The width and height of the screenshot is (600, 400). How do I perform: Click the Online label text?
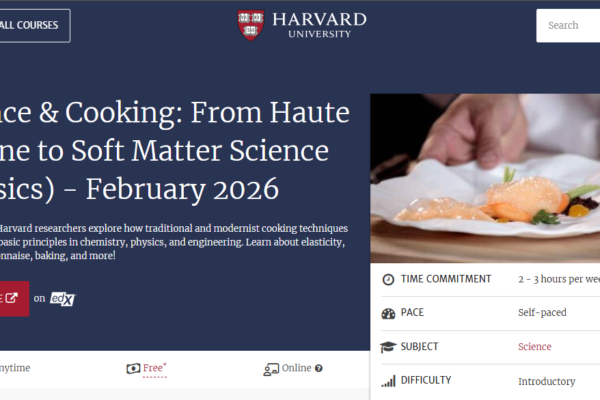(296, 368)
